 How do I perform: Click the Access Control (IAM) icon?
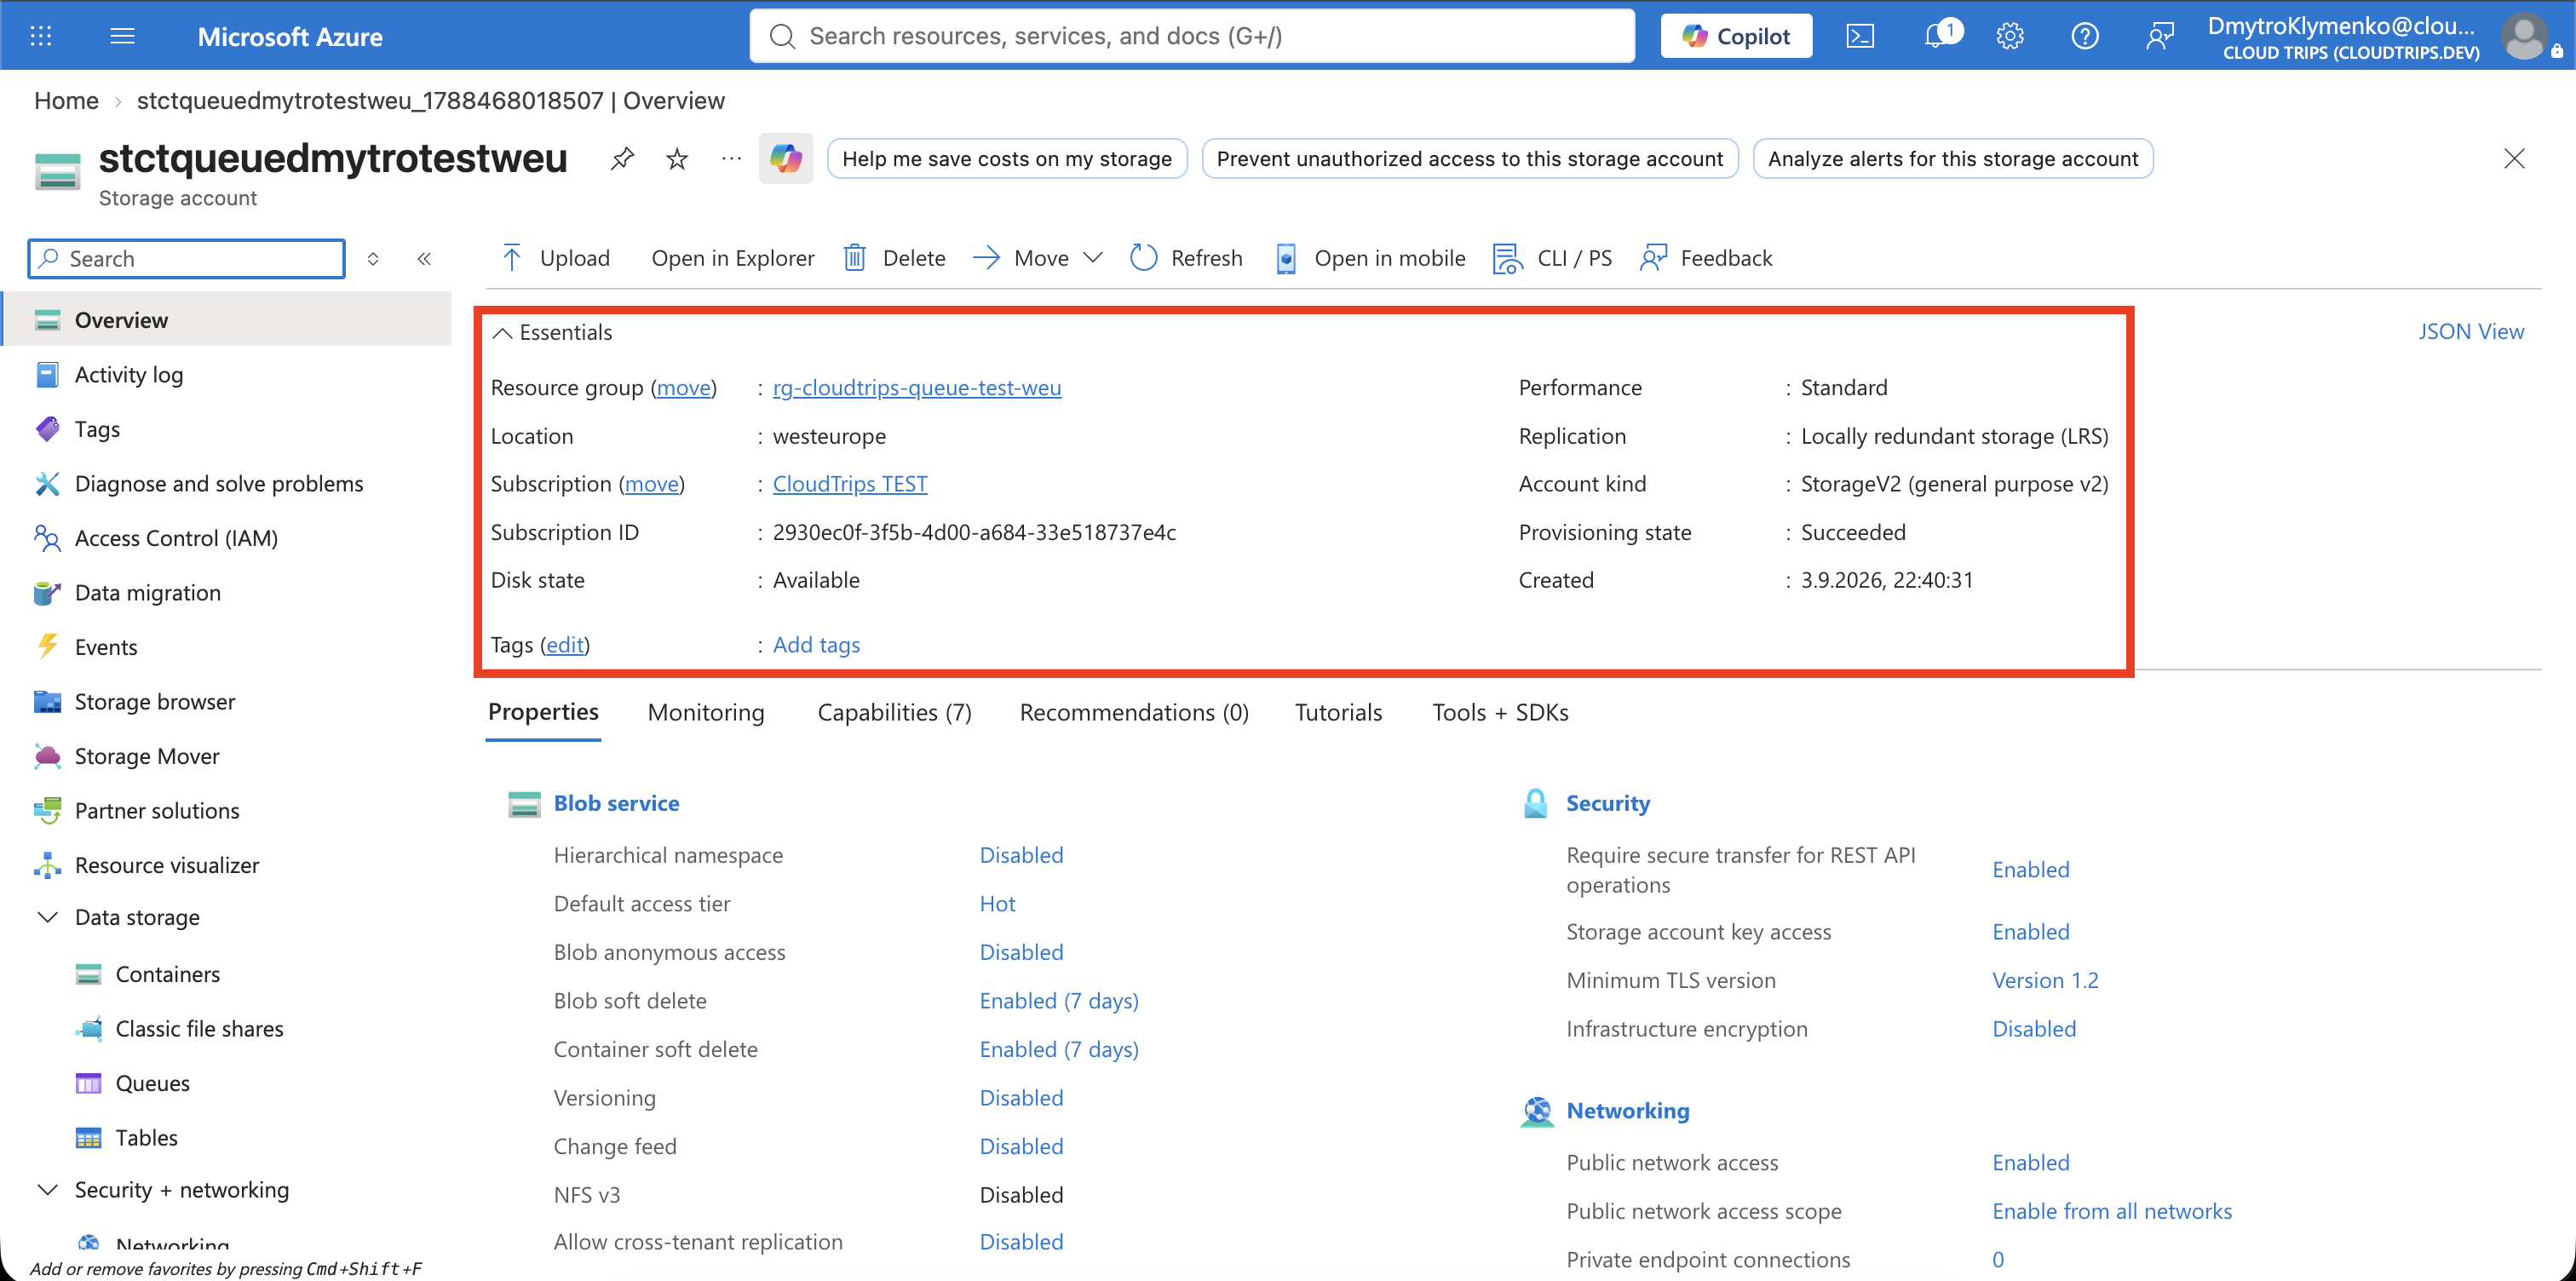pos(47,538)
